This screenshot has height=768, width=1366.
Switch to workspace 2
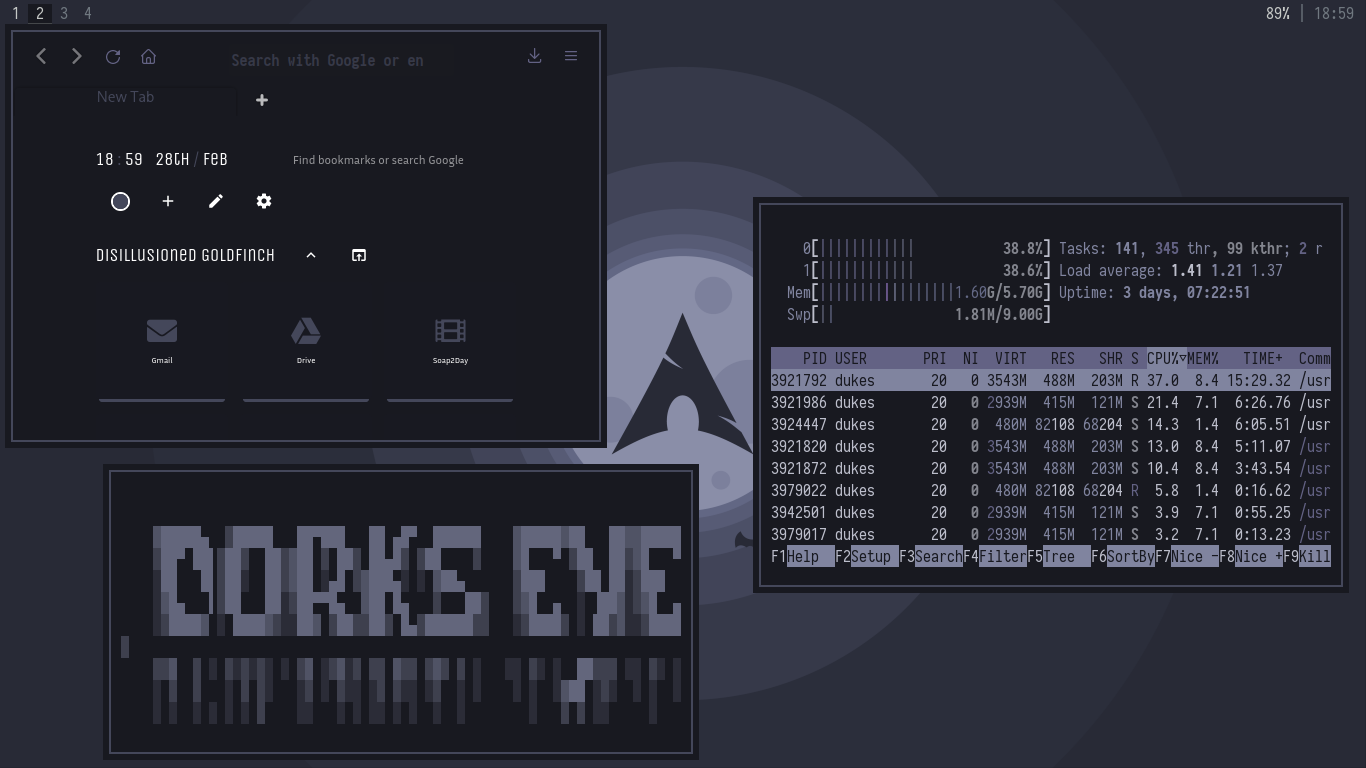coord(40,13)
